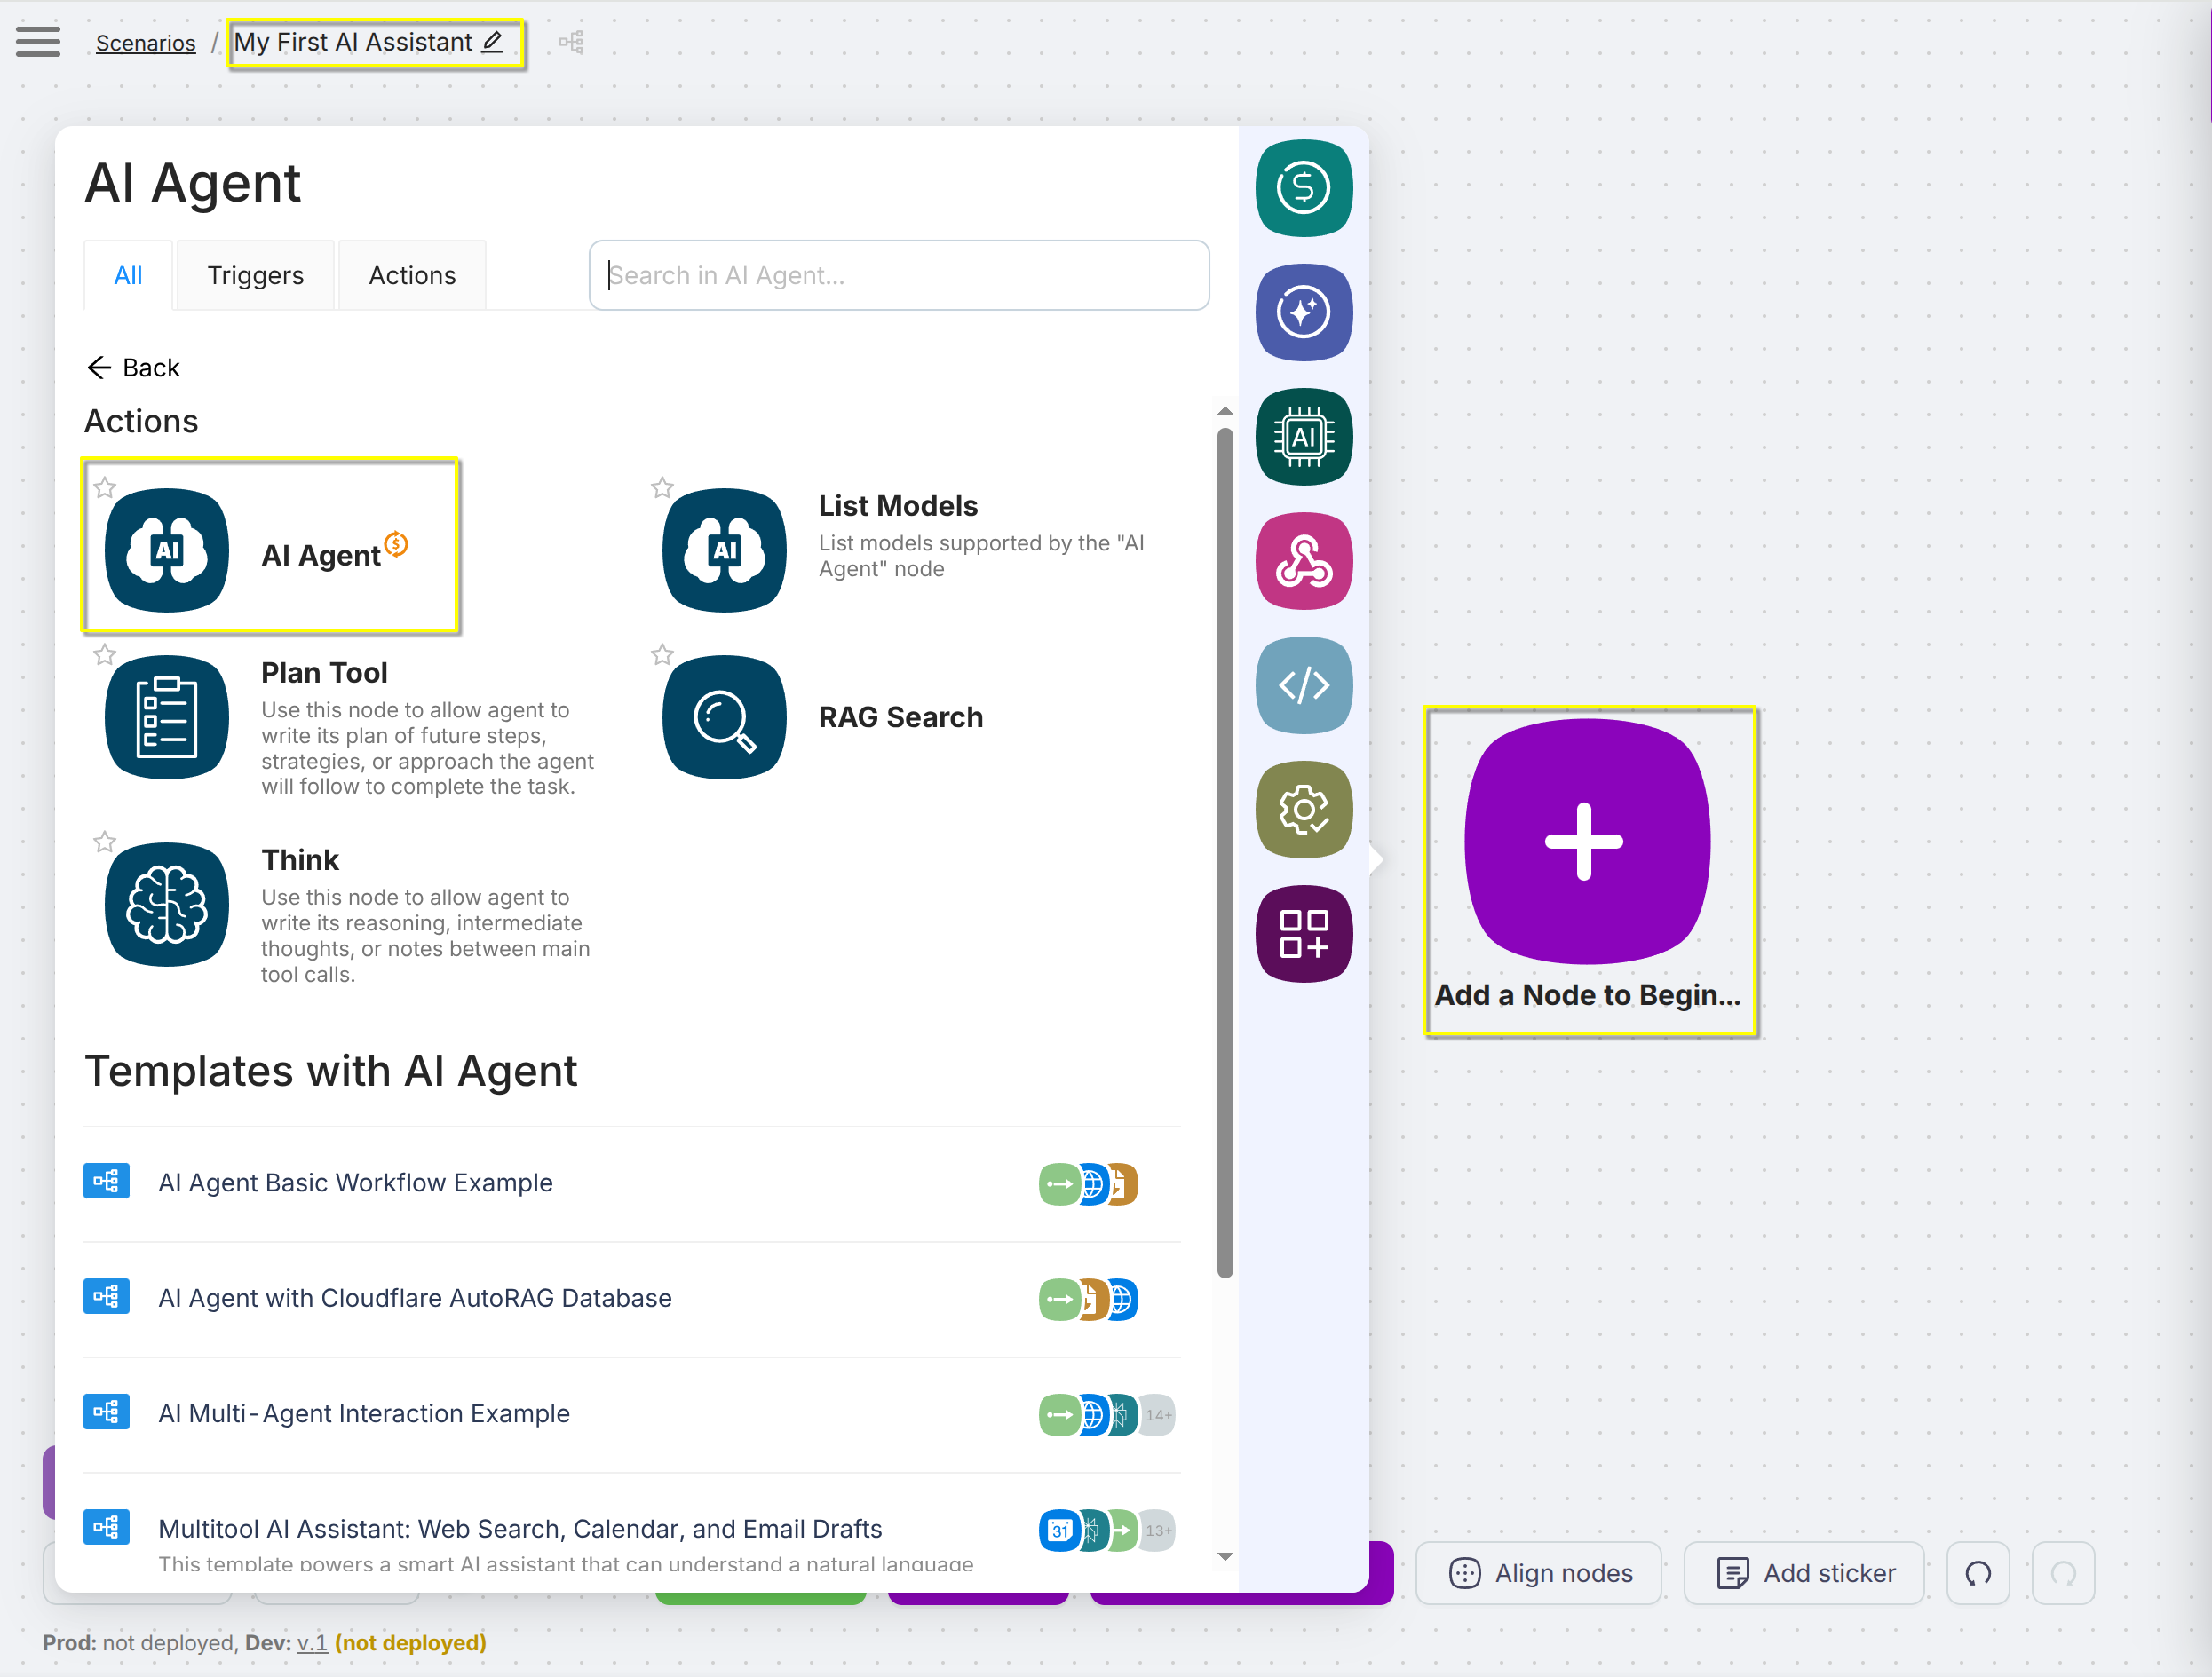Select the AI chip category icon

pyautogui.click(x=1303, y=437)
